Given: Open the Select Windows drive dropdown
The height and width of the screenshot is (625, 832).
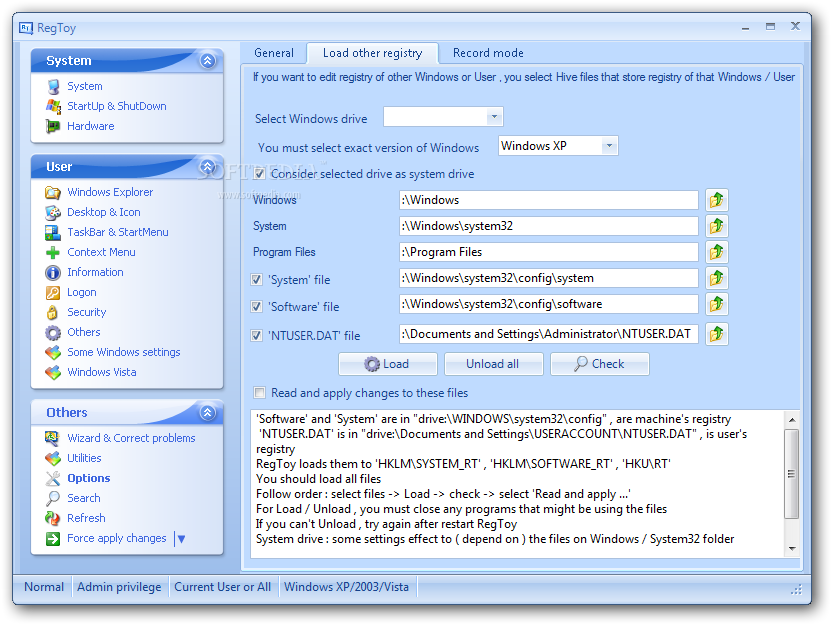Looking at the screenshot, I should coord(494,117).
